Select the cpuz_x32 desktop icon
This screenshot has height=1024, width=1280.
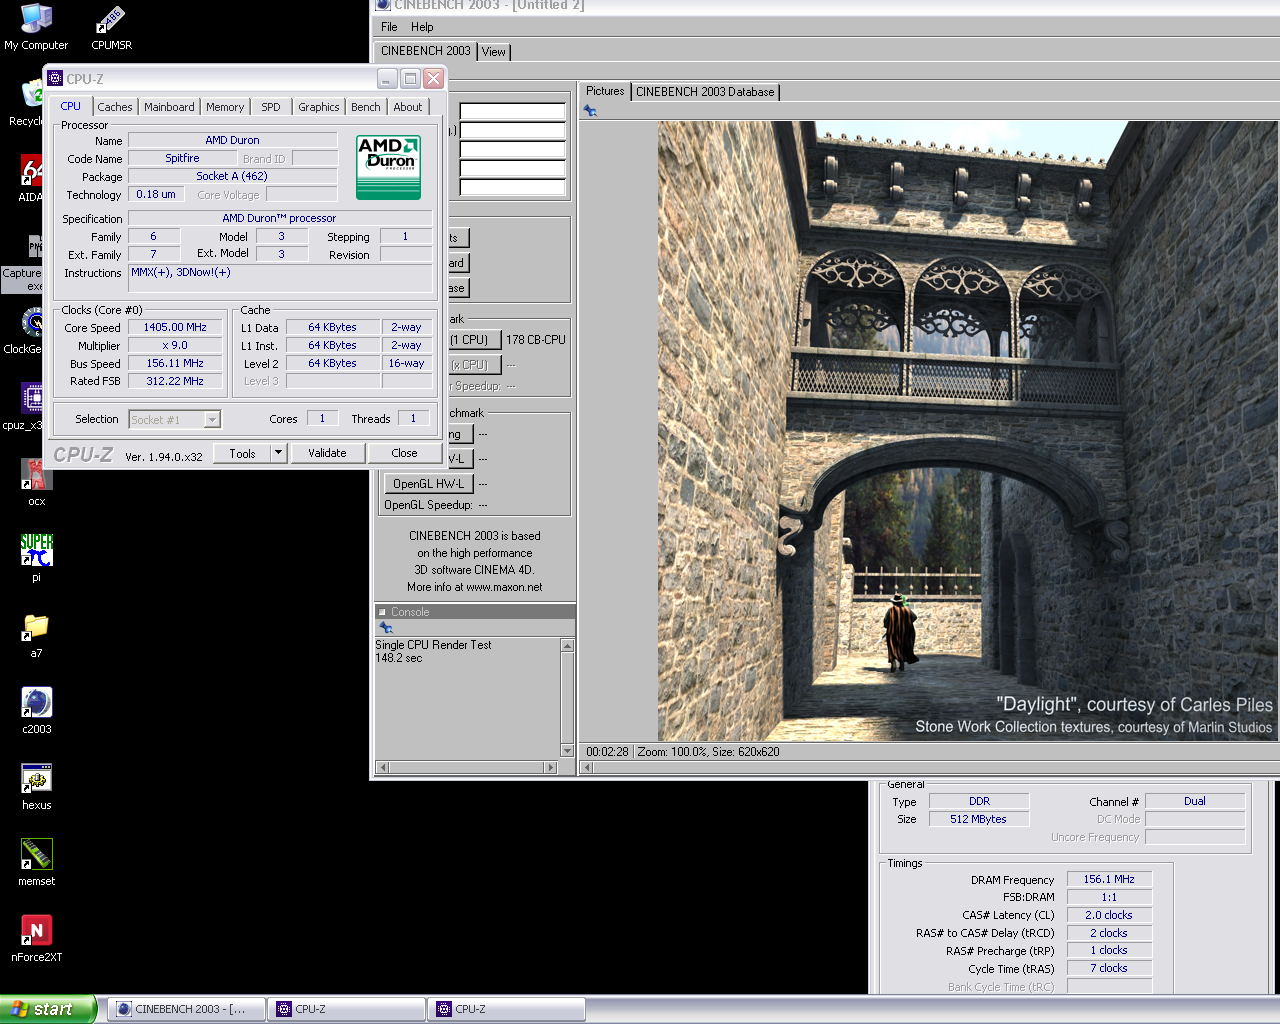(x=24, y=407)
